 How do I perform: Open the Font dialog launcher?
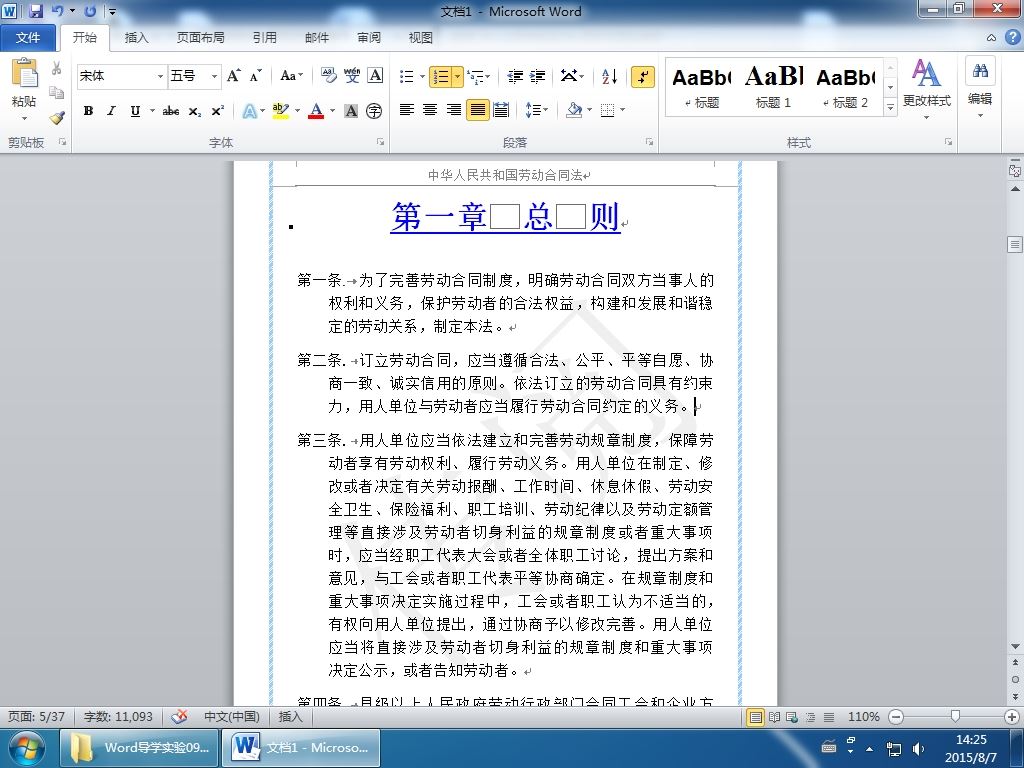[380, 142]
